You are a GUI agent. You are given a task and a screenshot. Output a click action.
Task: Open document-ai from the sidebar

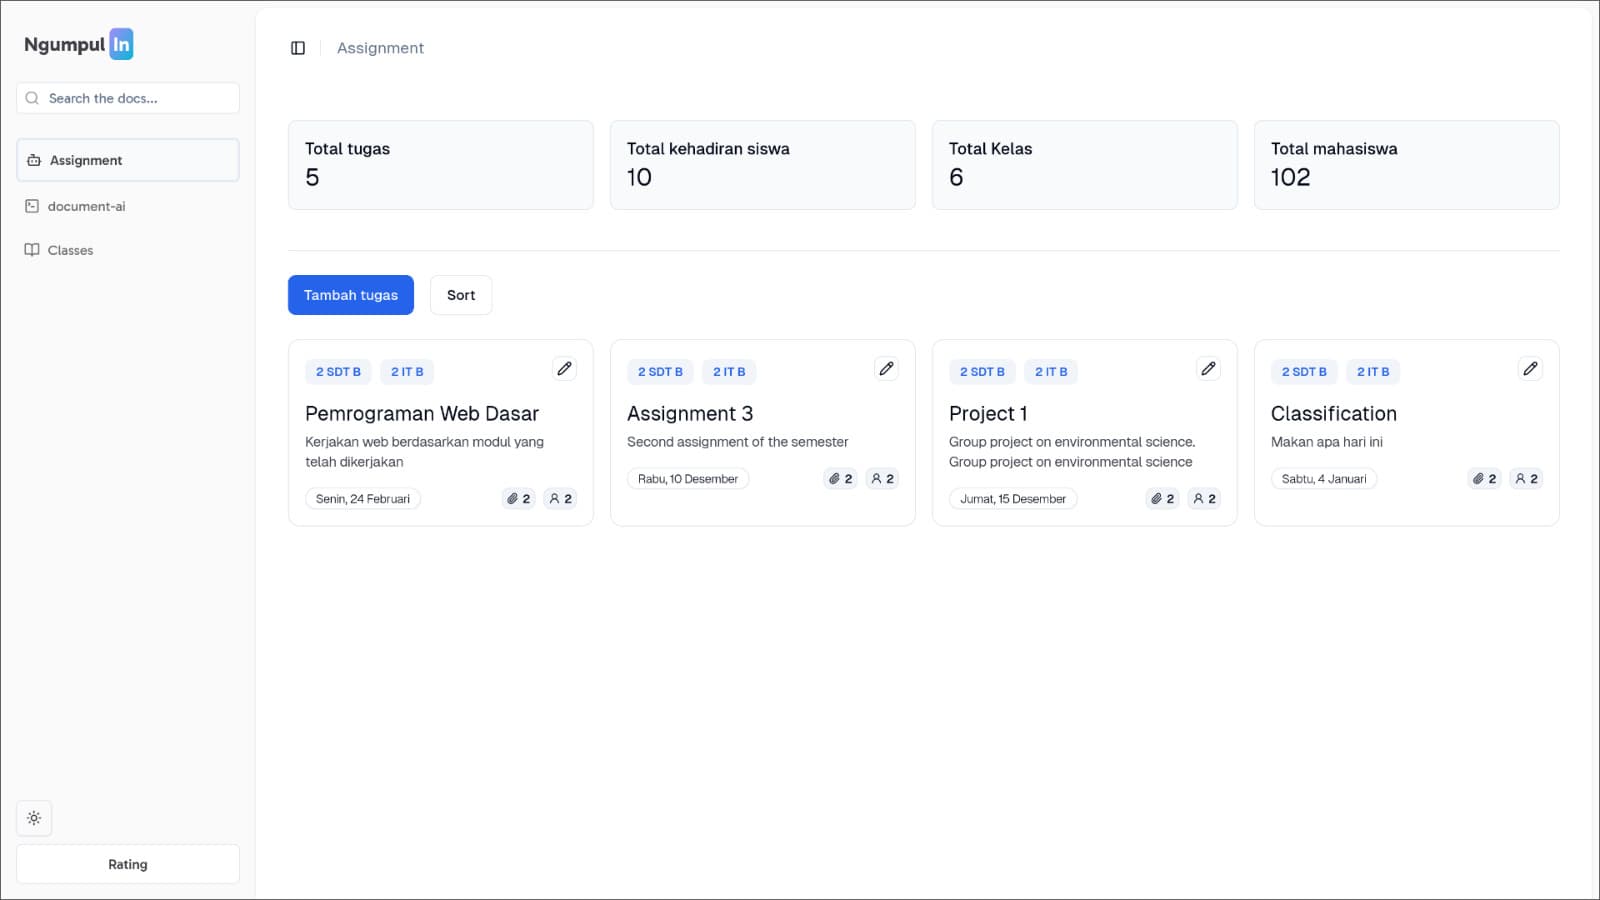click(86, 206)
